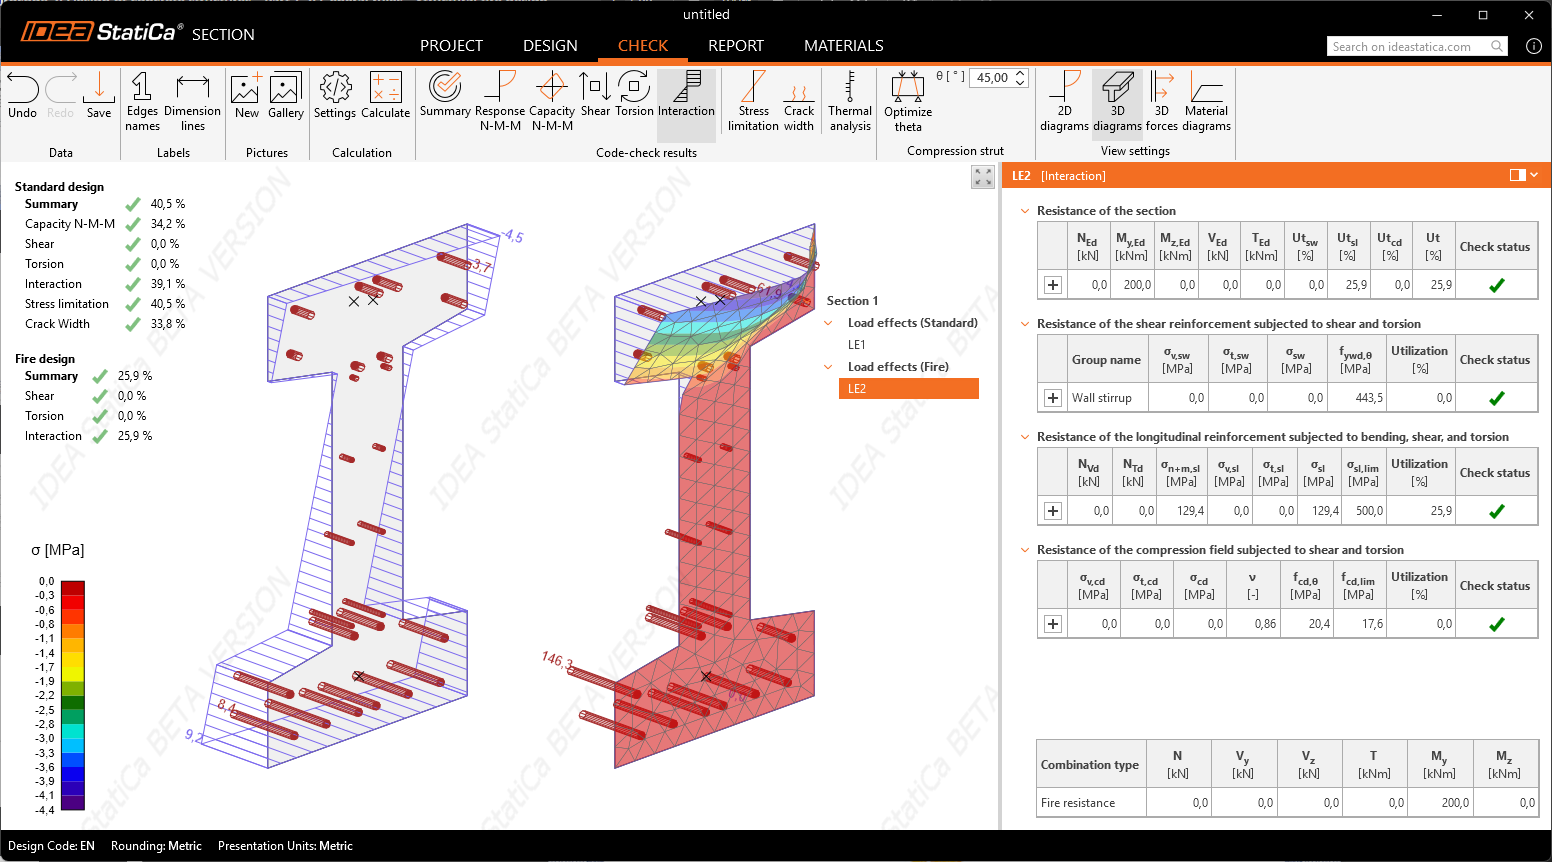Open the picture Gallery
Image resolution: width=1552 pixels, height=862 pixels.
pos(286,96)
